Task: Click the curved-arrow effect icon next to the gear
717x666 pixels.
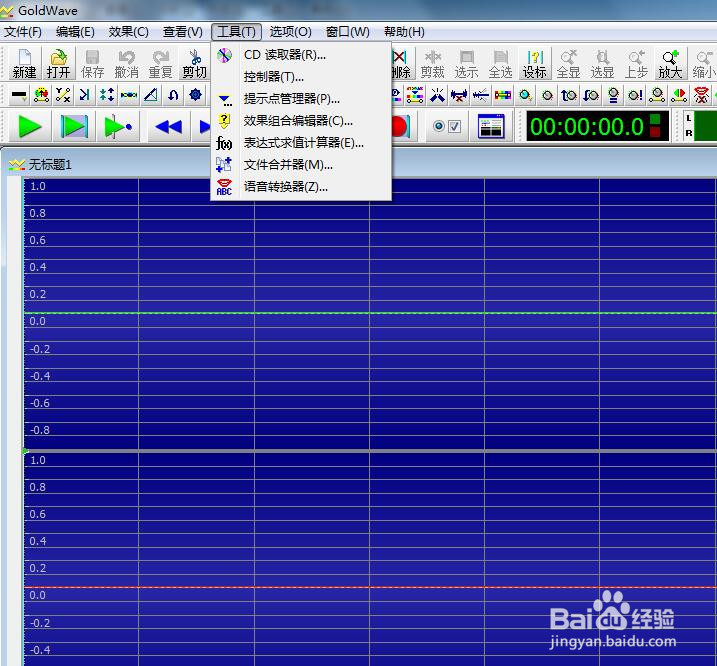Action: pyautogui.click(x=173, y=95)
